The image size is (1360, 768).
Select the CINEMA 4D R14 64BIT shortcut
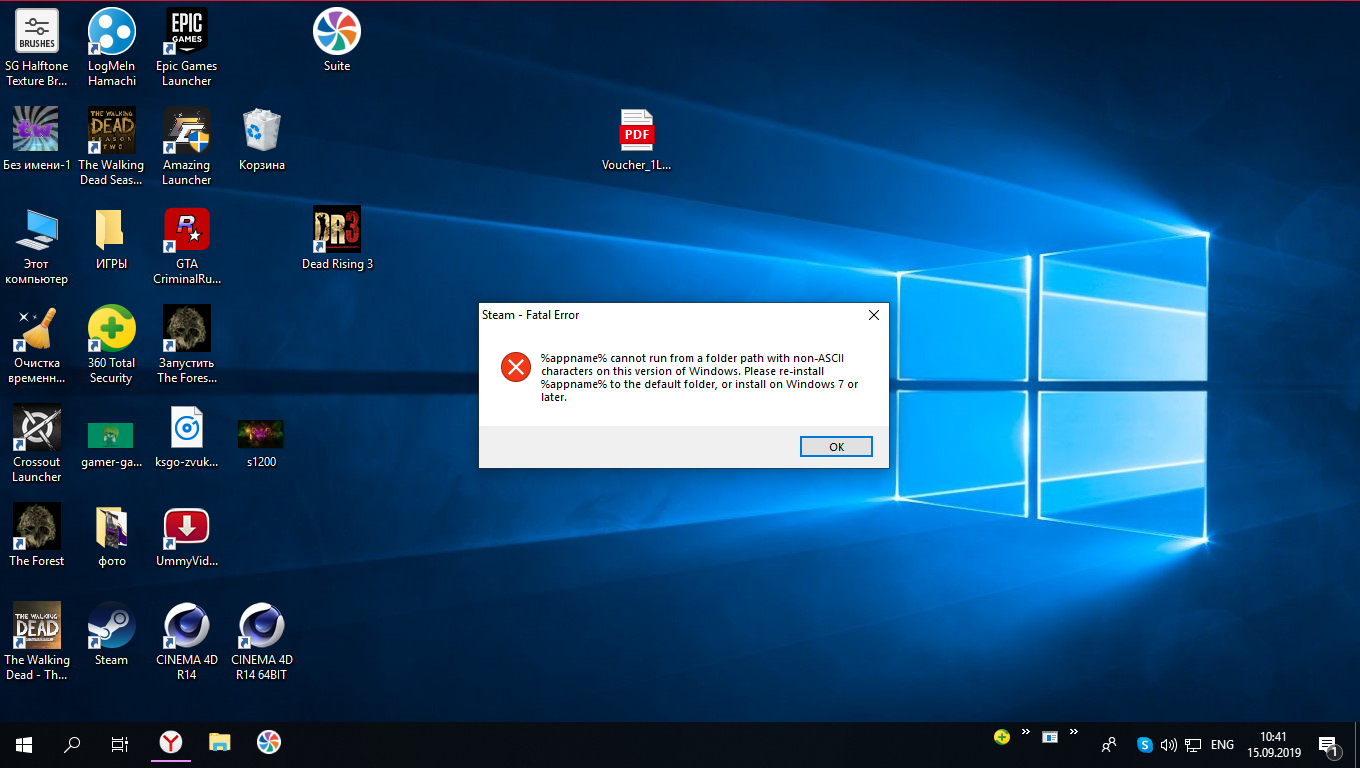(x=262, y=641)
